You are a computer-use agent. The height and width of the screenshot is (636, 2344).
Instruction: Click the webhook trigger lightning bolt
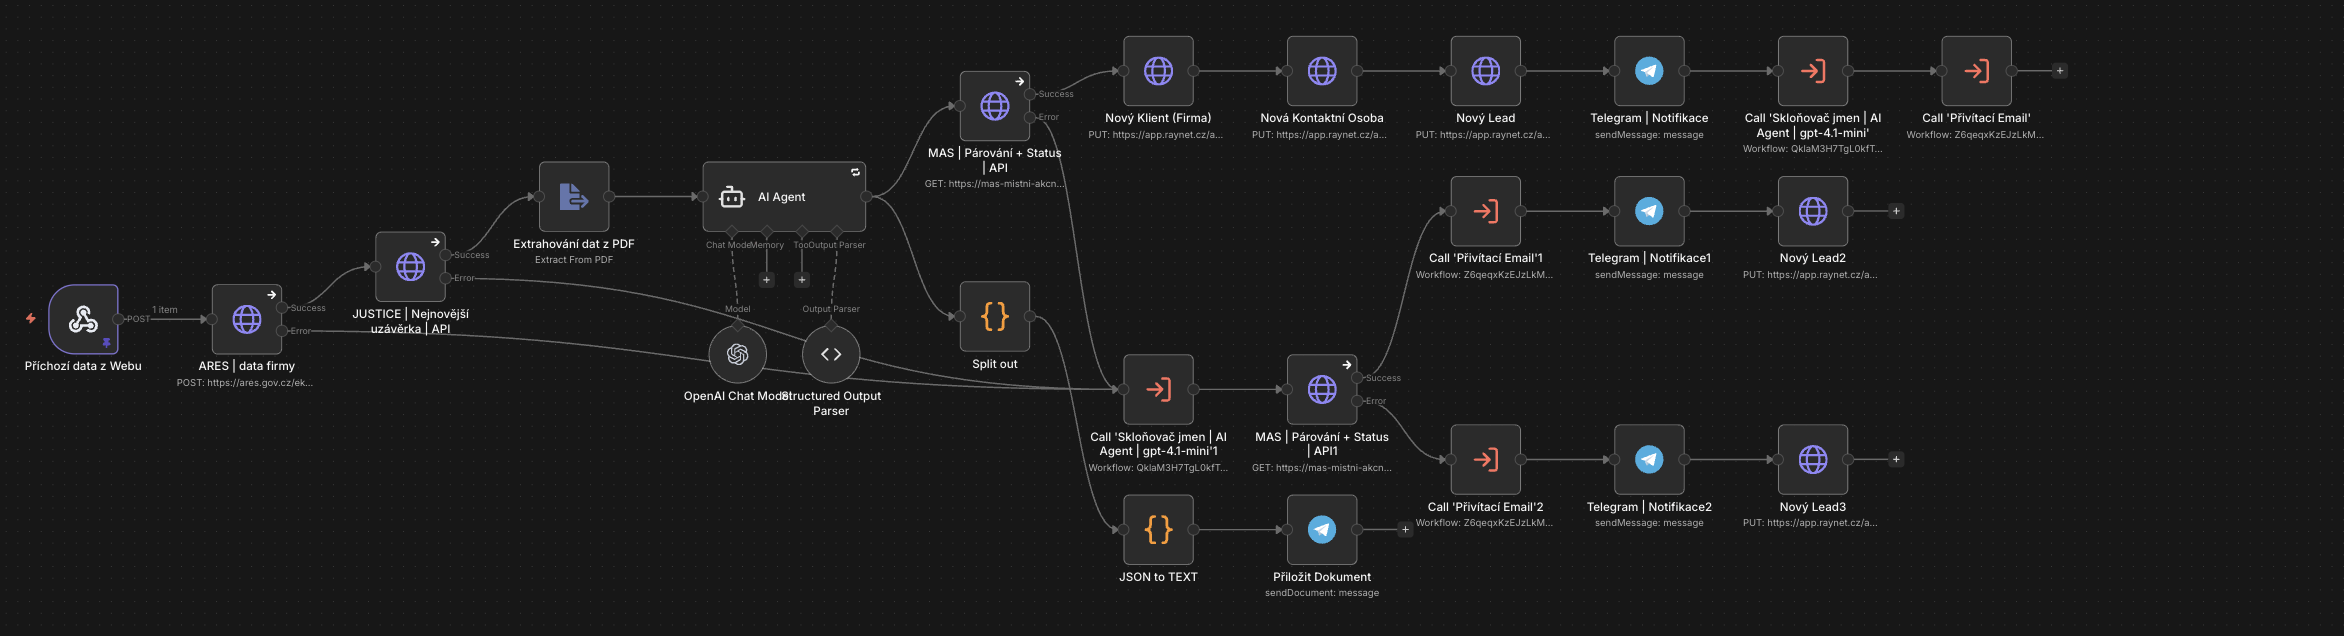pos(31,319)
